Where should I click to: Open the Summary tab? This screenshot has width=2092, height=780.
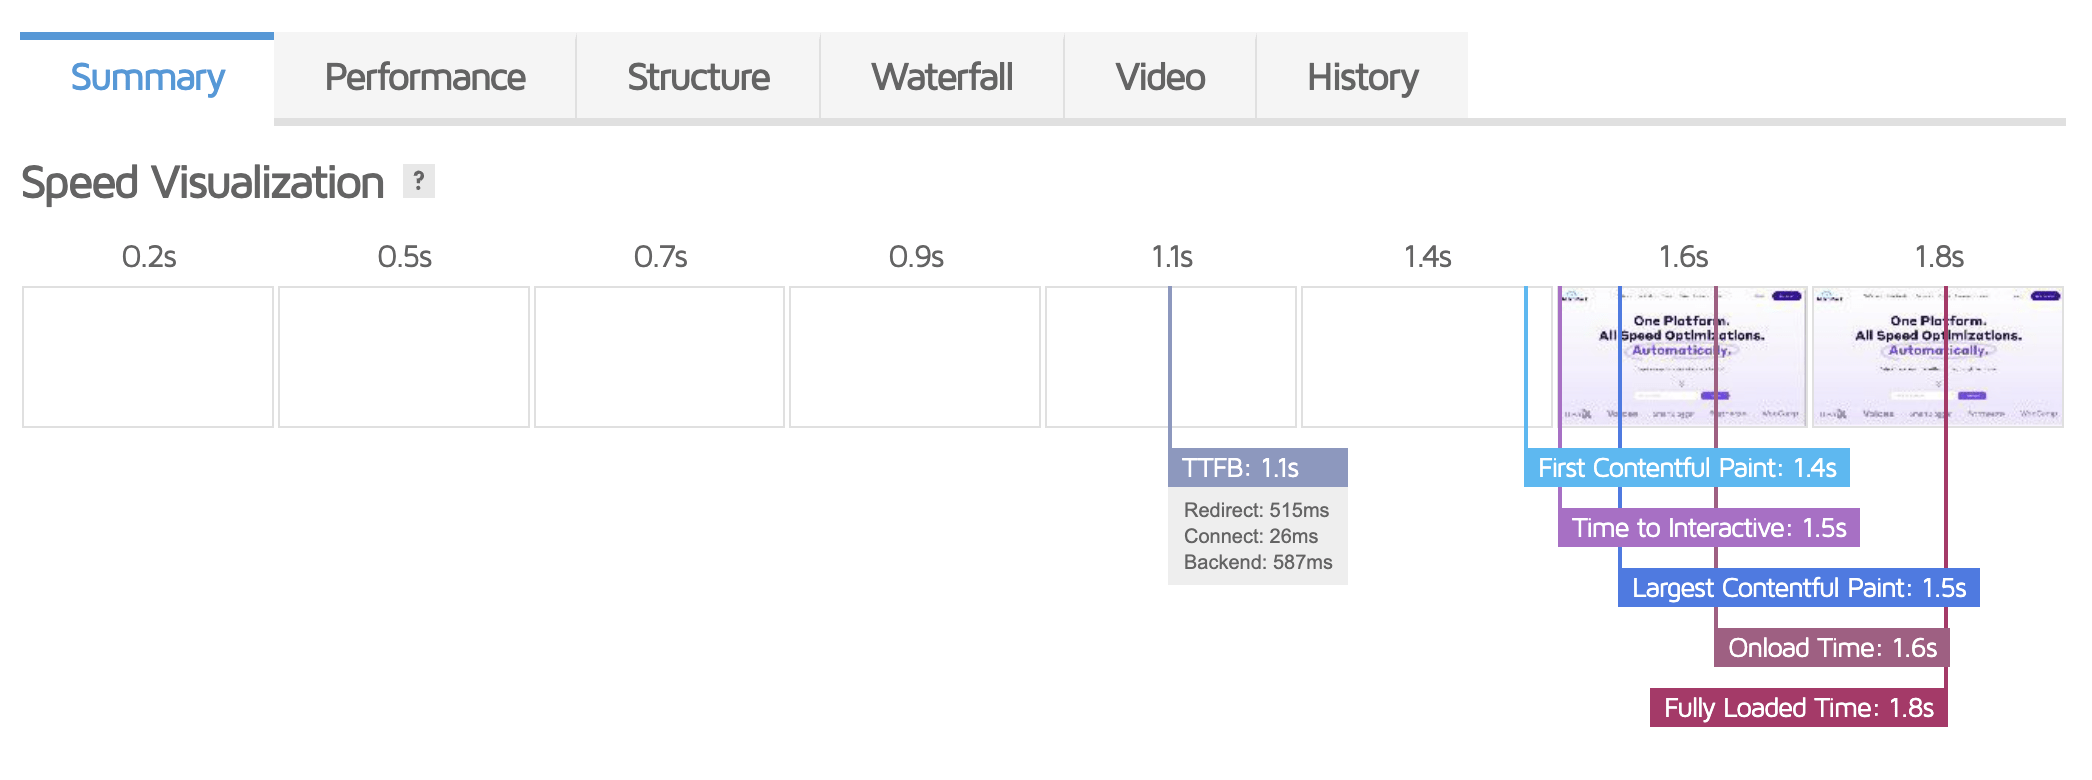[147, 77]
